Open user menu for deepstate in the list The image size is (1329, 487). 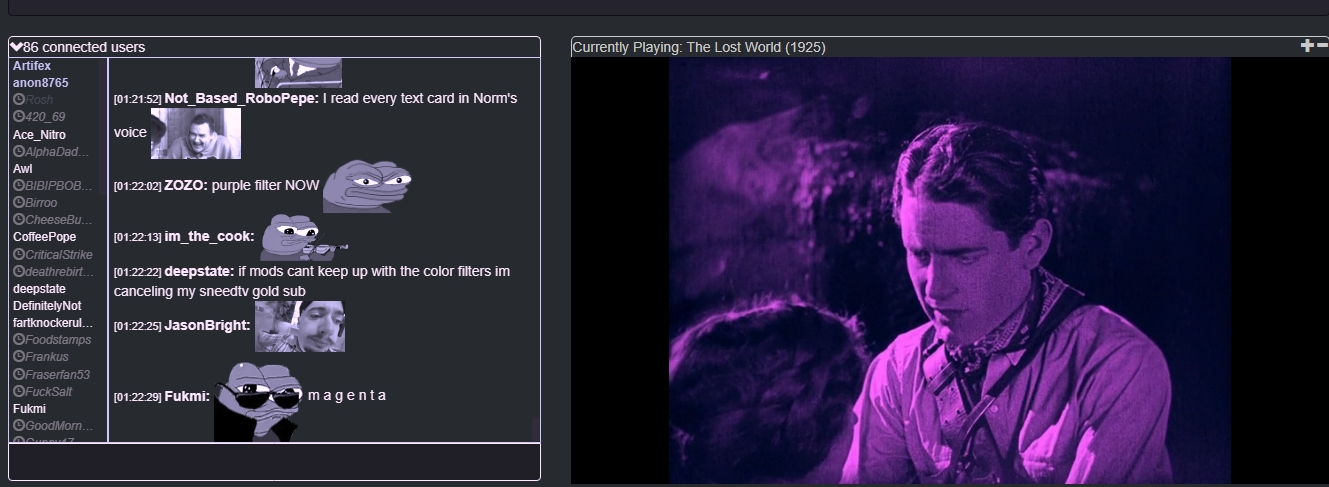pyautogui.click(x=39, y=289)
